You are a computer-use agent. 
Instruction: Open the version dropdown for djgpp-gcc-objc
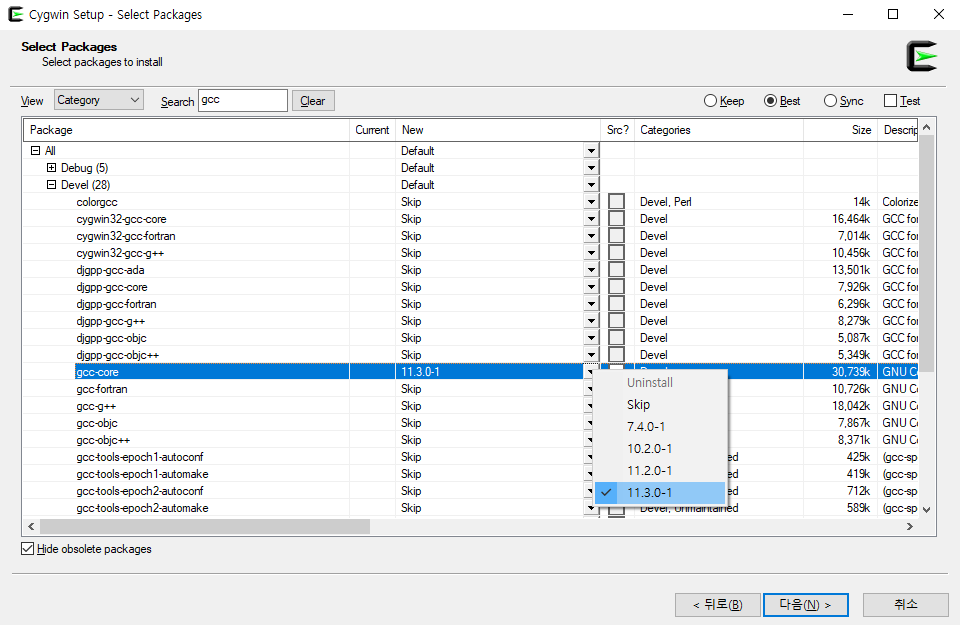pos(591,338)
